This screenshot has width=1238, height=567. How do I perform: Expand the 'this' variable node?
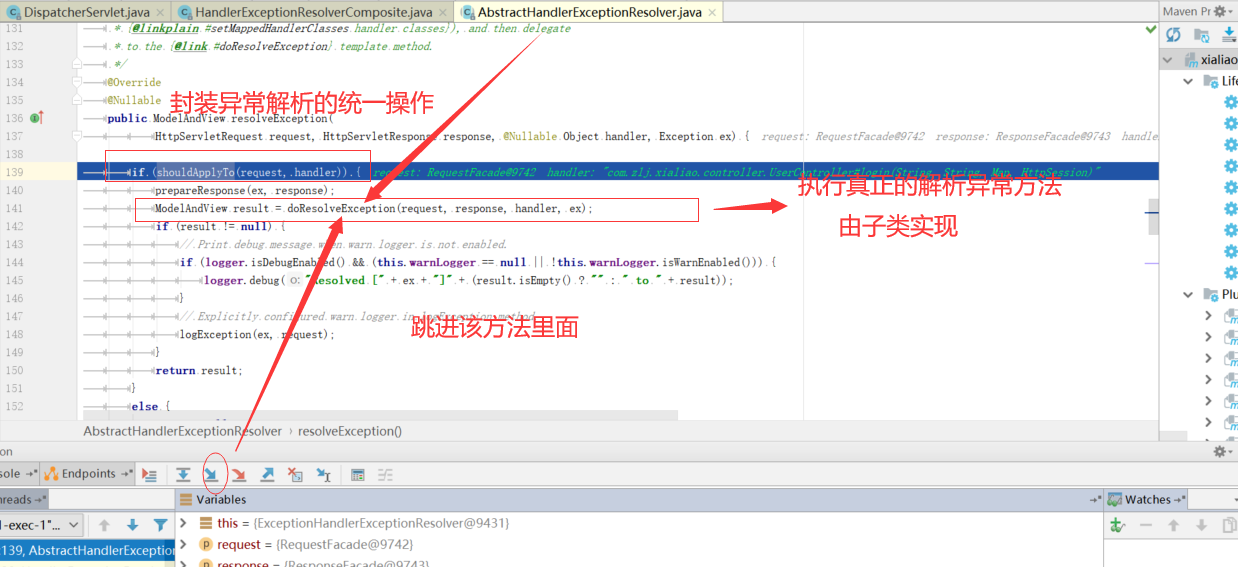183,523
